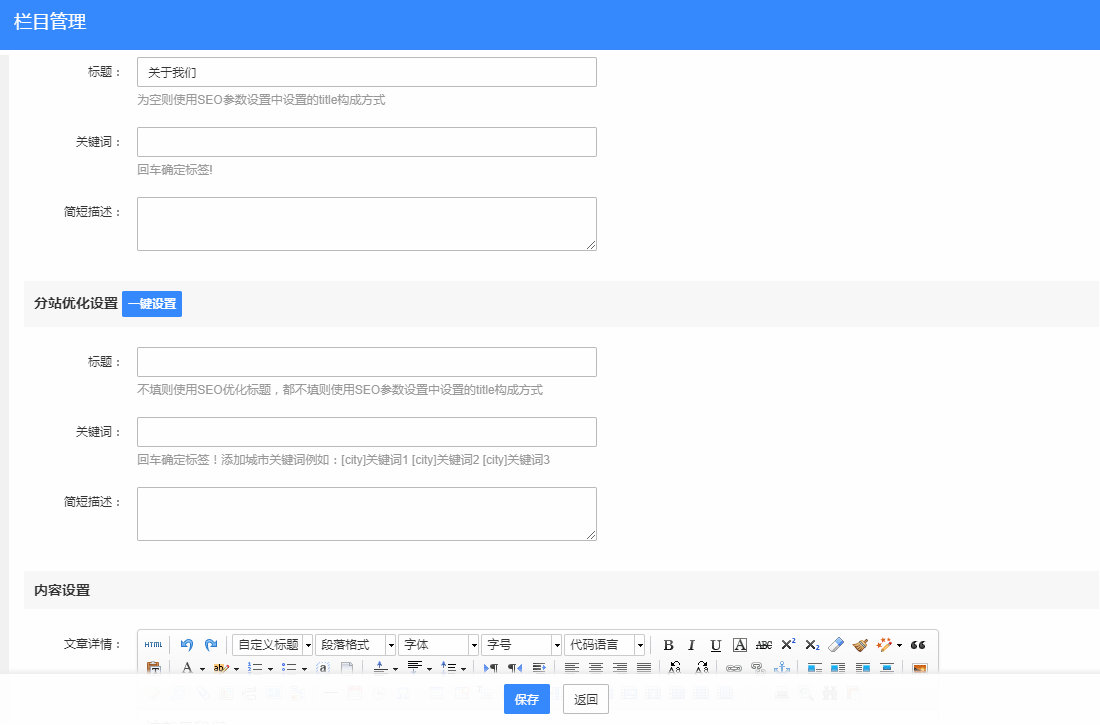Expand the highlight color picker arrow
The height and width of the screenshot is (725, 1100).
pyautogui.click(x=236, y=668)
